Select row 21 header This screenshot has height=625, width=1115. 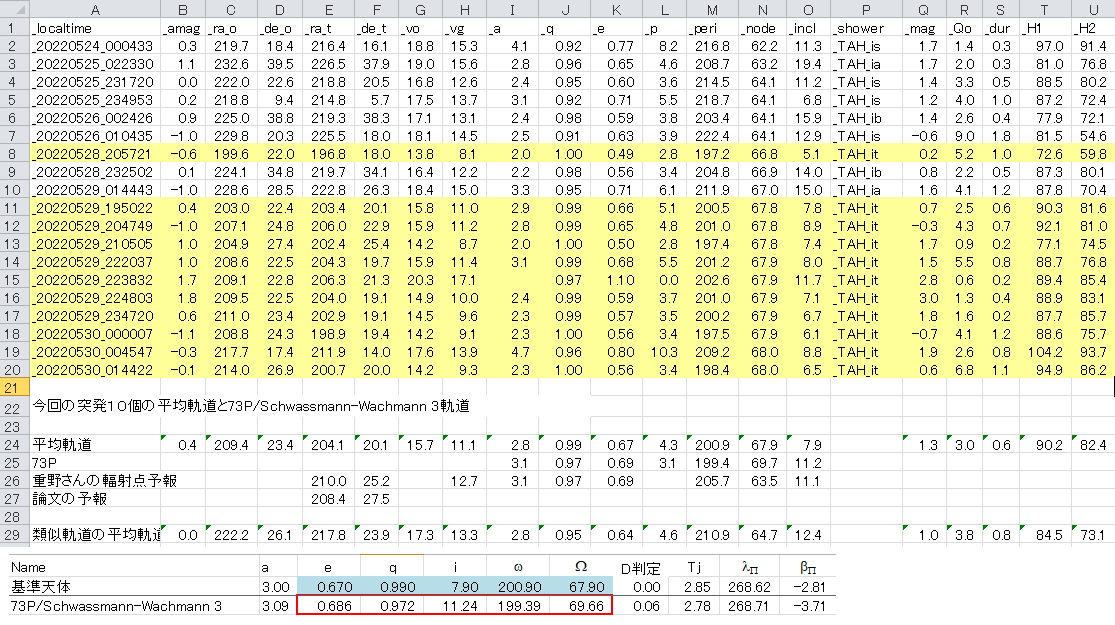point(13,387)
